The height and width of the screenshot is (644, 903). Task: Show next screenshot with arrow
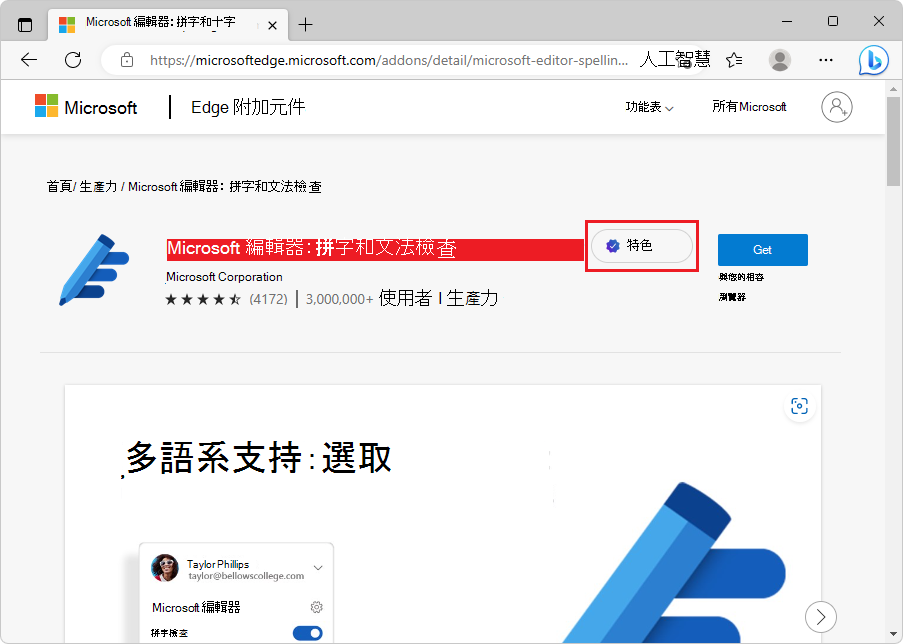821,617
